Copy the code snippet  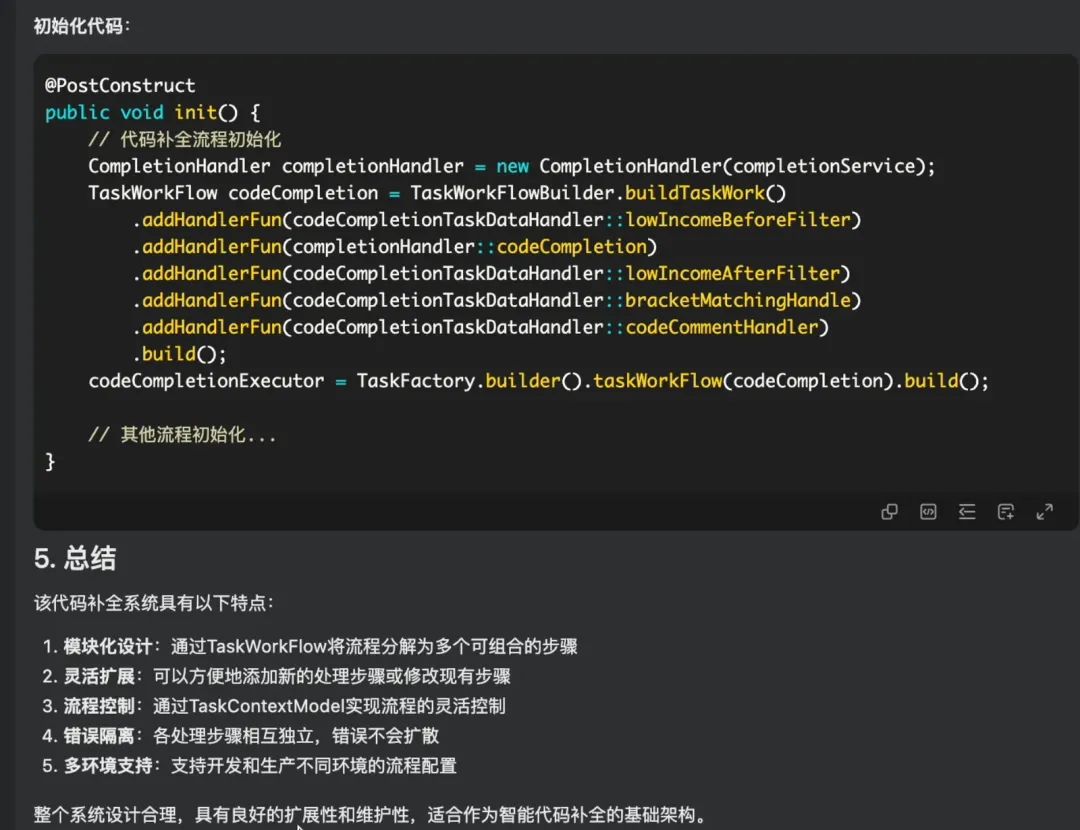click(889, 512)
